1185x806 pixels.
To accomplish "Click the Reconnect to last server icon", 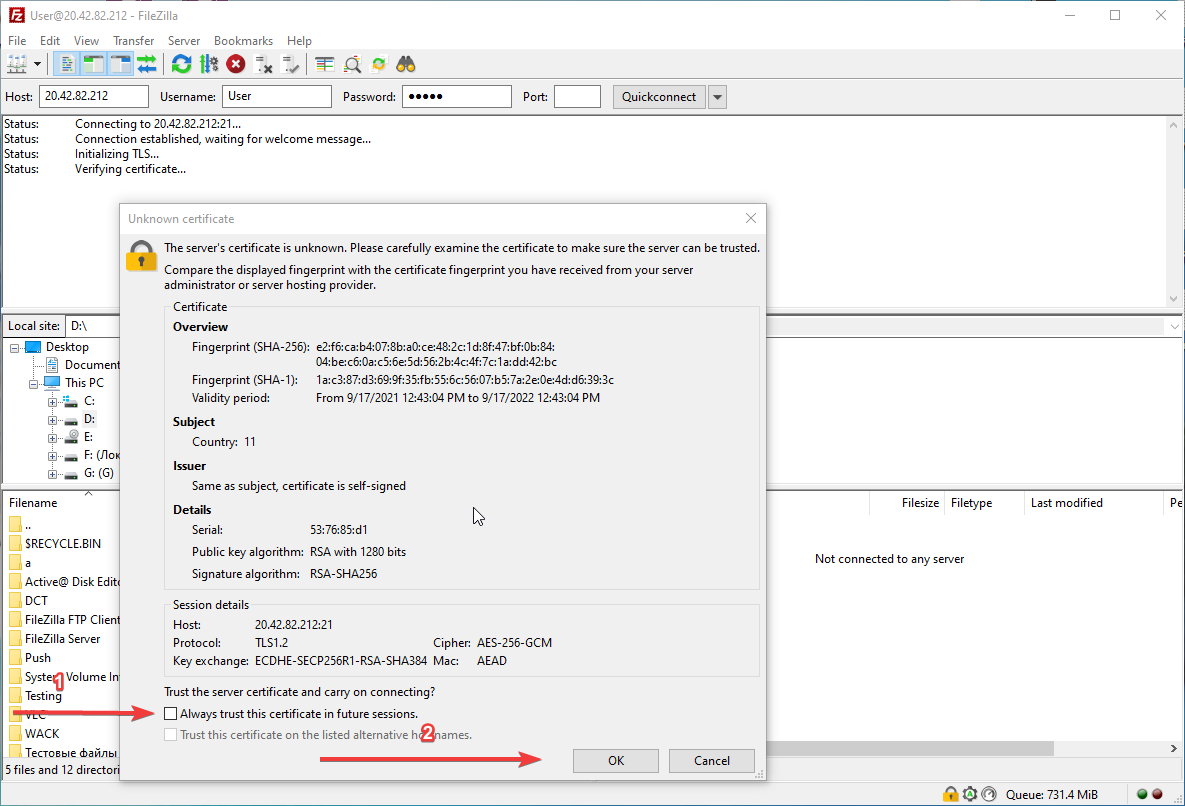I will pos(290,64).
